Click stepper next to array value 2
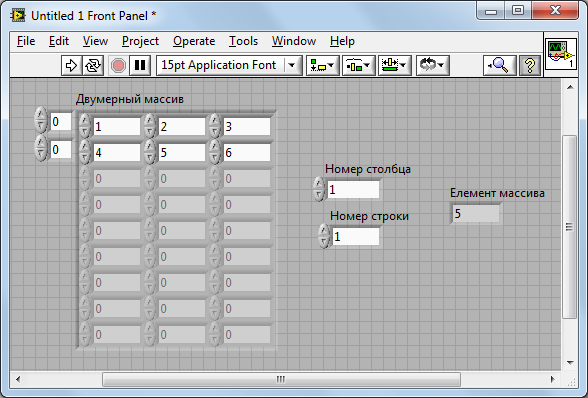The width and height of the screenshot is (588, 398). (150, 126)
